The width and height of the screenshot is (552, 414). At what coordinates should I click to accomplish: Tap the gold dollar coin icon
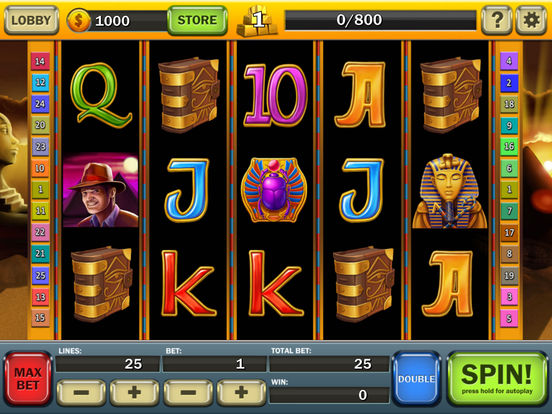pyautogui.click(x=79, y=20)
